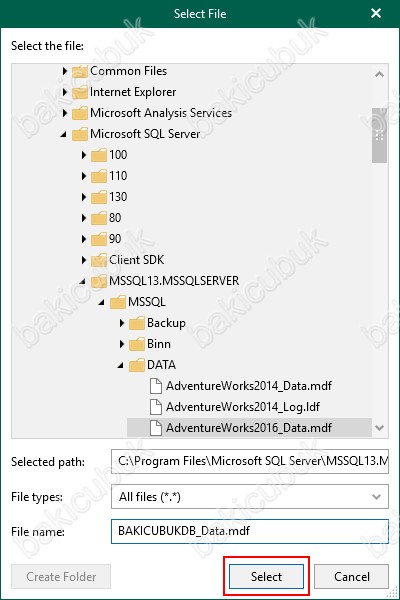400x600 pixels.
Task: Open the File types dropdown
Action: (x=250, y=497)
